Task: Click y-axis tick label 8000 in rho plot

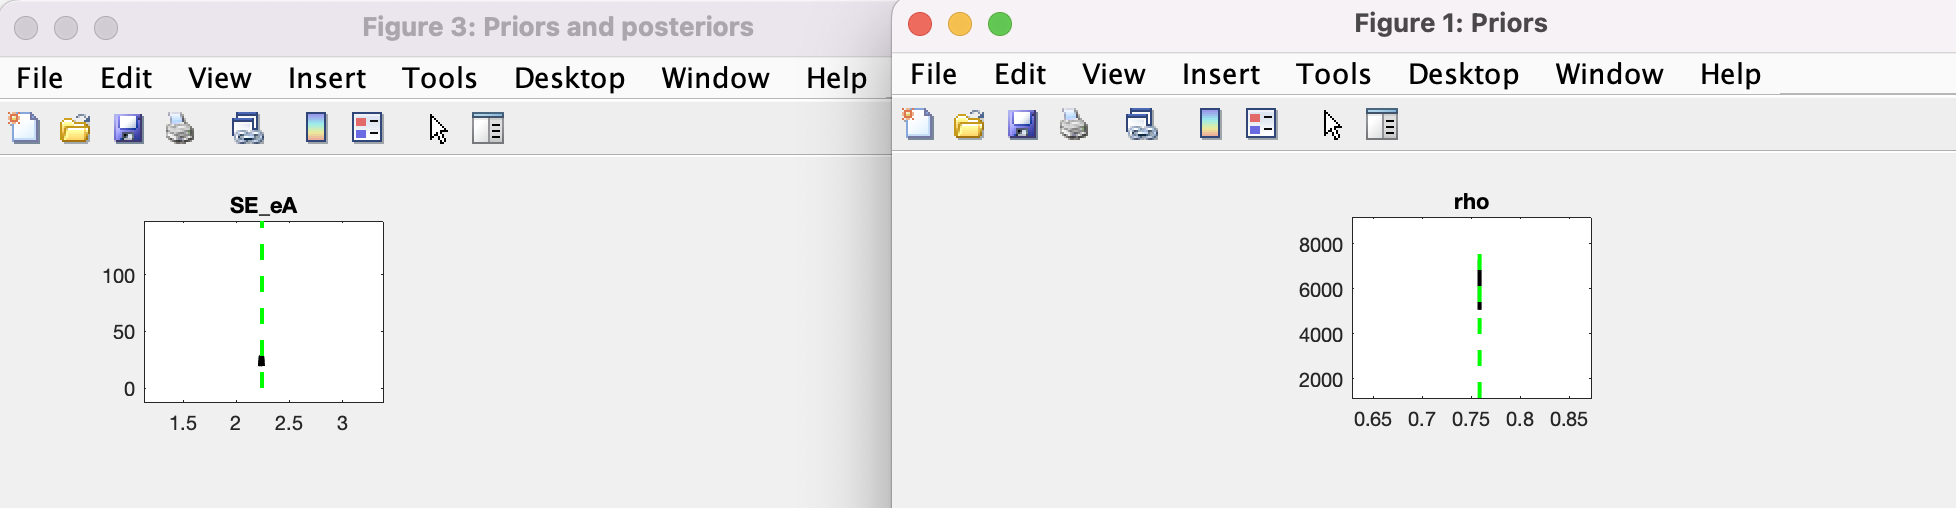Action: point(1320,245)
